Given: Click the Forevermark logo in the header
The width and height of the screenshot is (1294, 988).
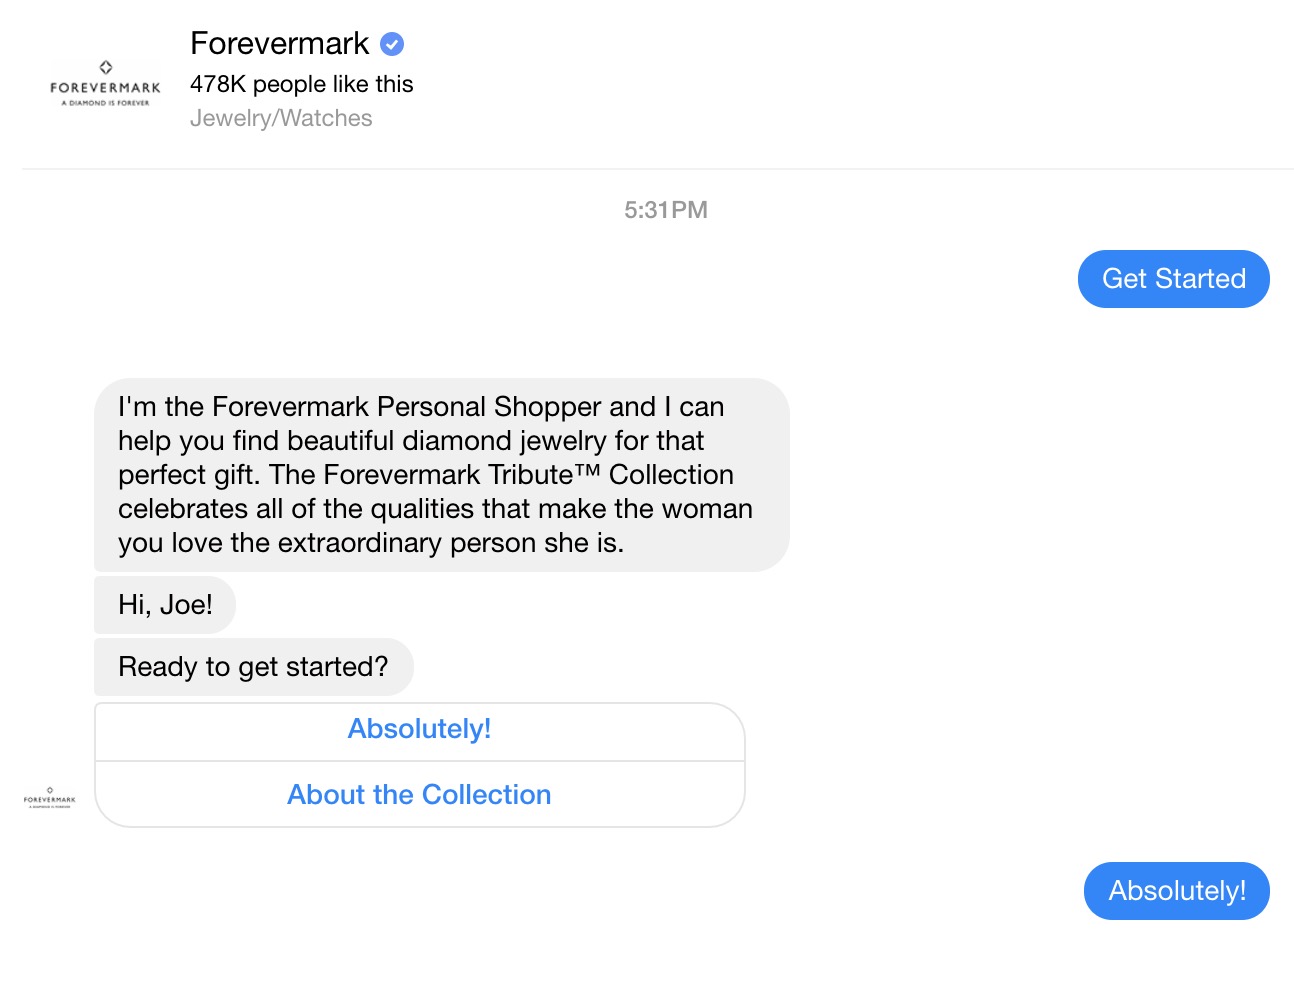Looking at the screenshot, I should tap(105, 87).
